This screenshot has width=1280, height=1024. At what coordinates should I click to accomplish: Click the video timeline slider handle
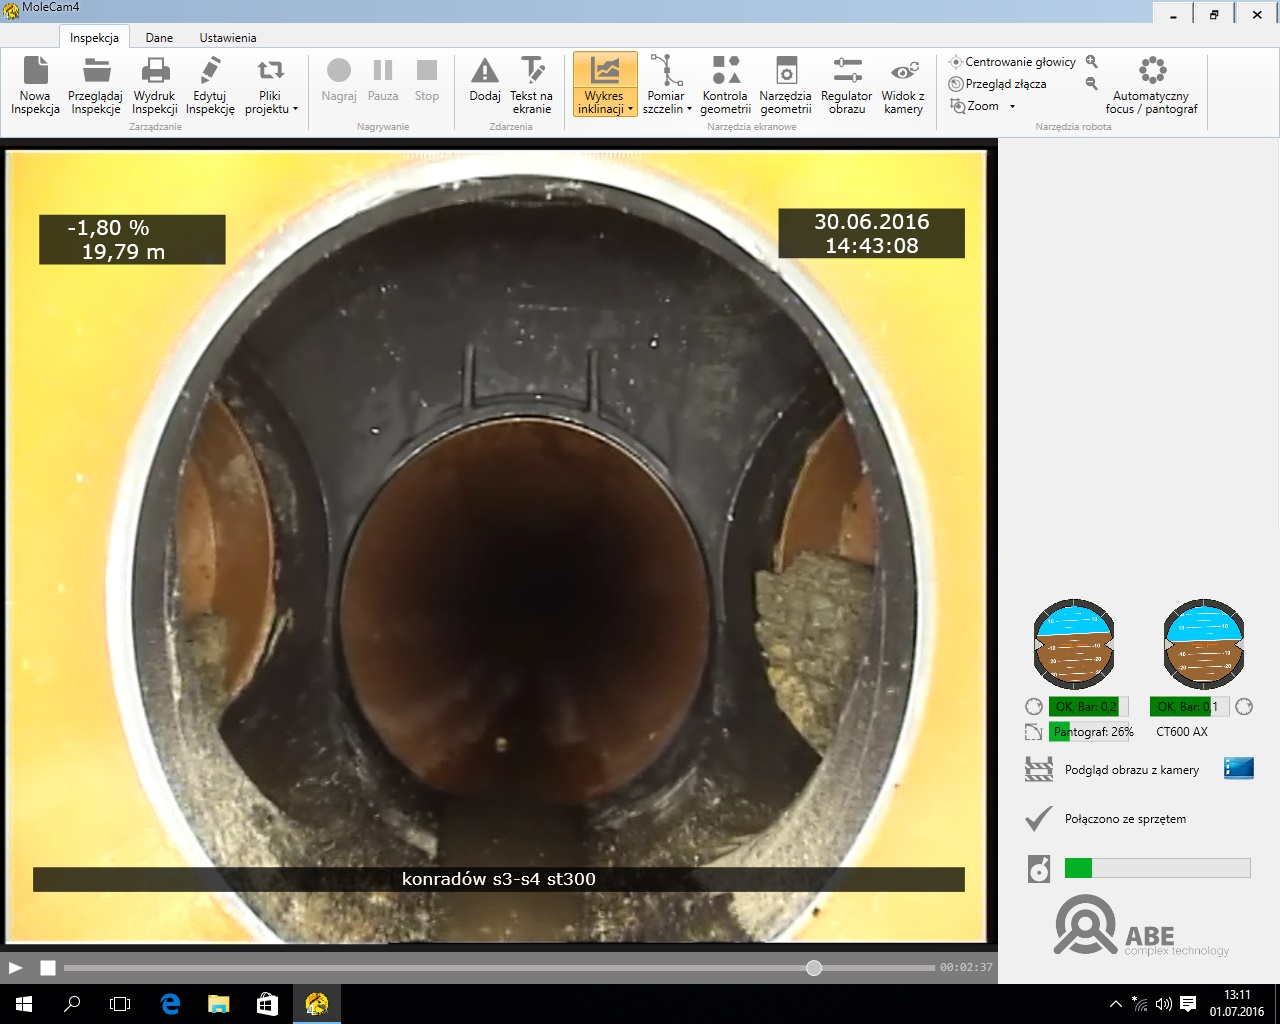tap(814, 968)
